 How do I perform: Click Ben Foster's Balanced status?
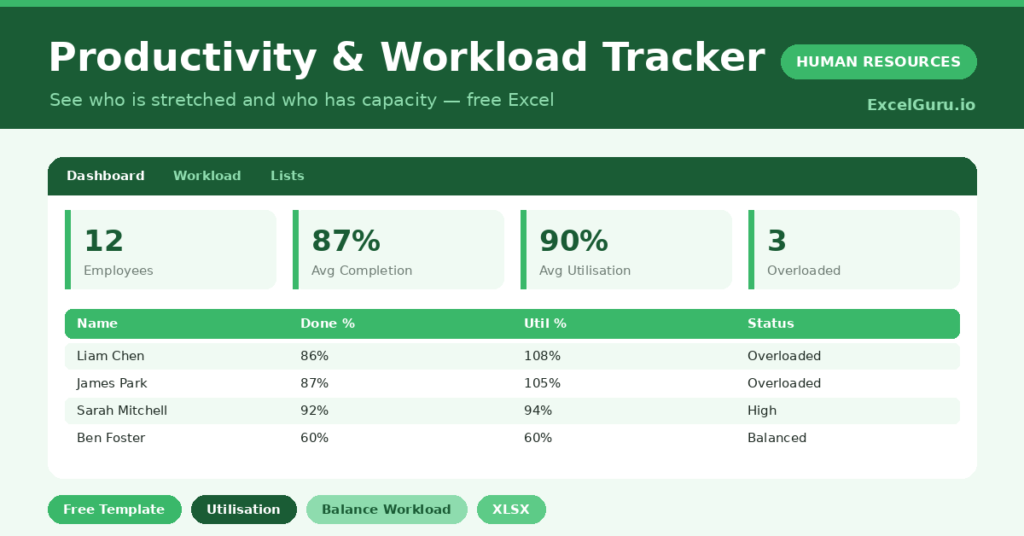click(776, 438)
